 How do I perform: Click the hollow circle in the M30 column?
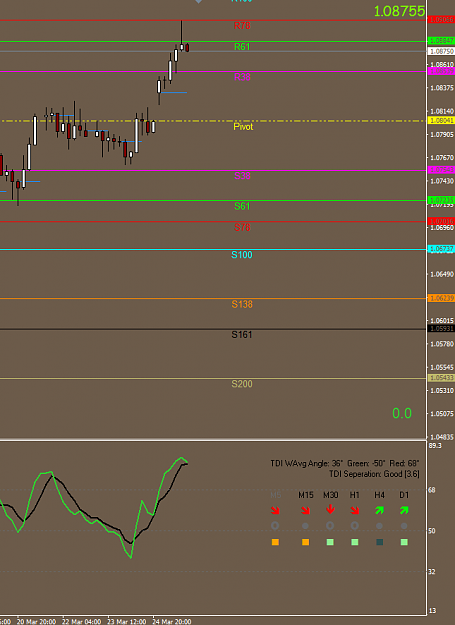(330, 526)
